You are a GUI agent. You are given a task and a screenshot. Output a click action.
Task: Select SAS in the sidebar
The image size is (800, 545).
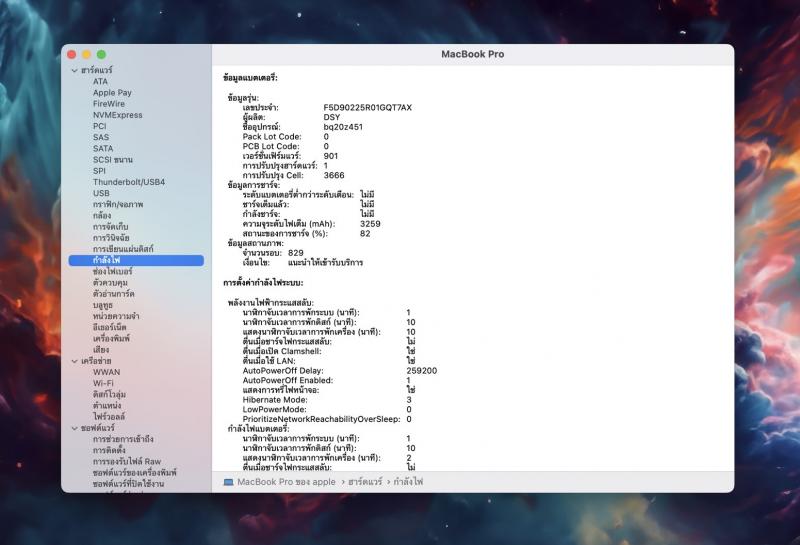tap(101, 137)
